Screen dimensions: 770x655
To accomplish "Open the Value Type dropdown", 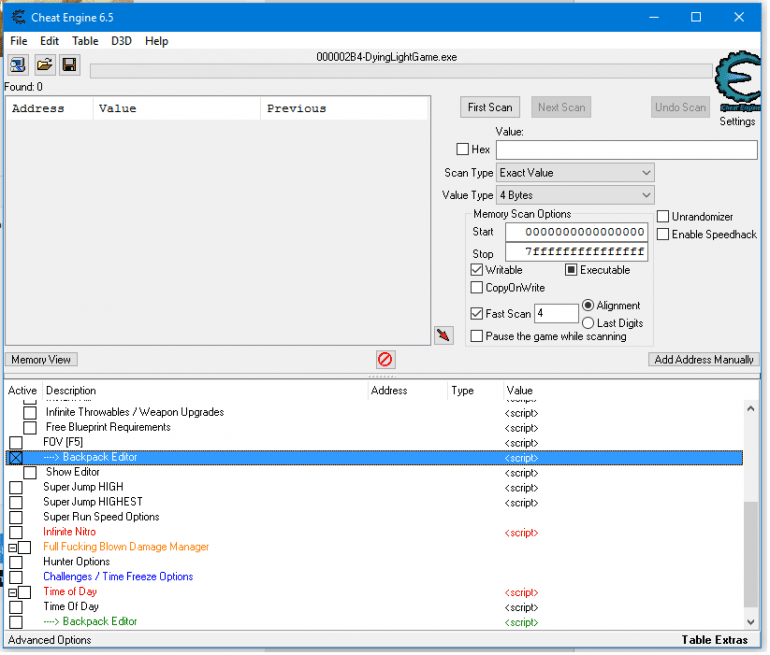I will [x=575, y=195].
